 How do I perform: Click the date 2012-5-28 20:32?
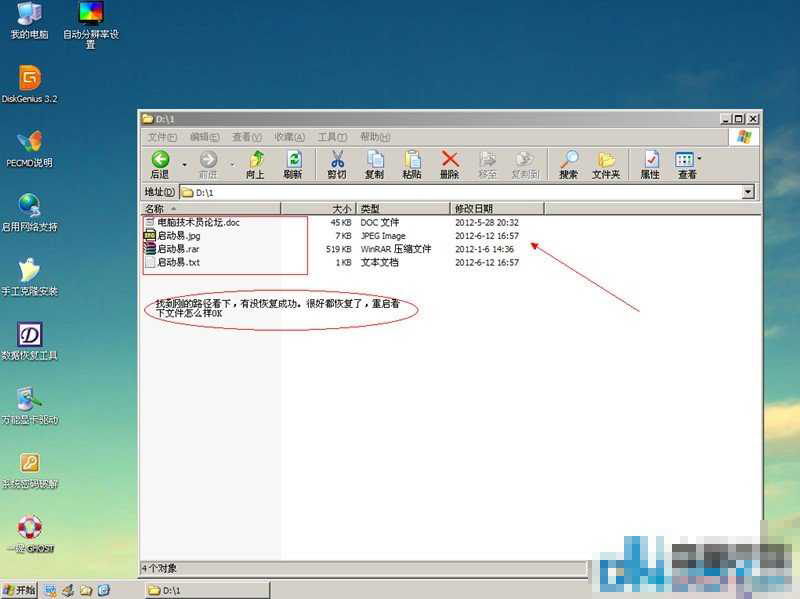click(487, 222)
